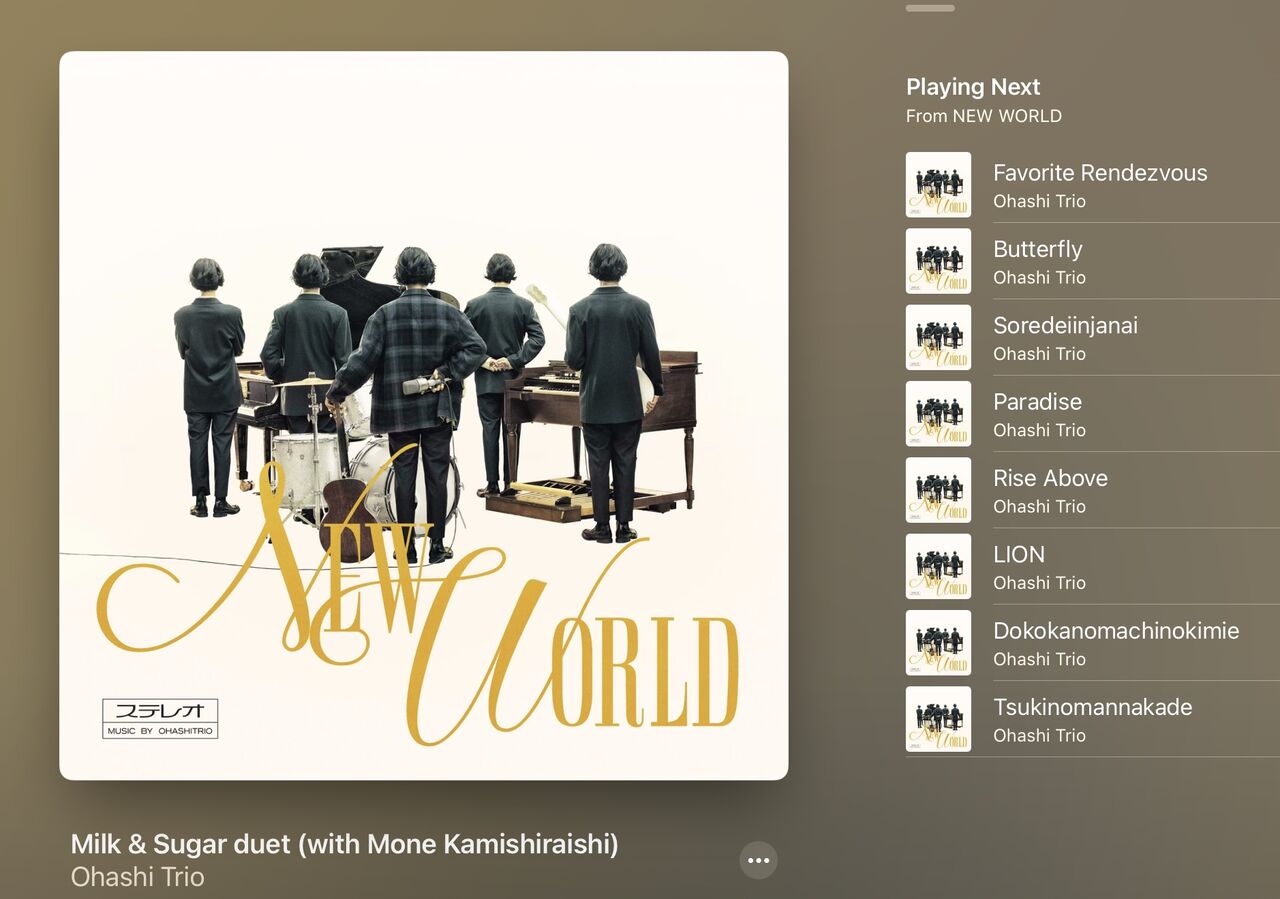
Task: Select the LION album thumbnail
Action: point(938,566)
